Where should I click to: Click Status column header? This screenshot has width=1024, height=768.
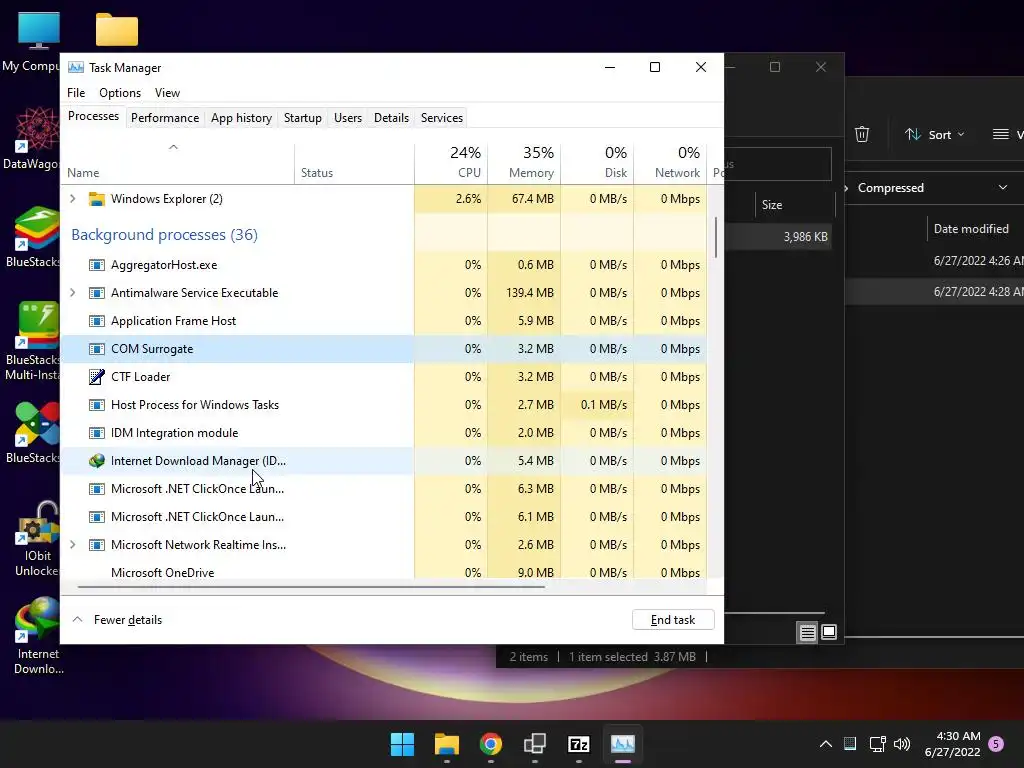coord(354,163)
